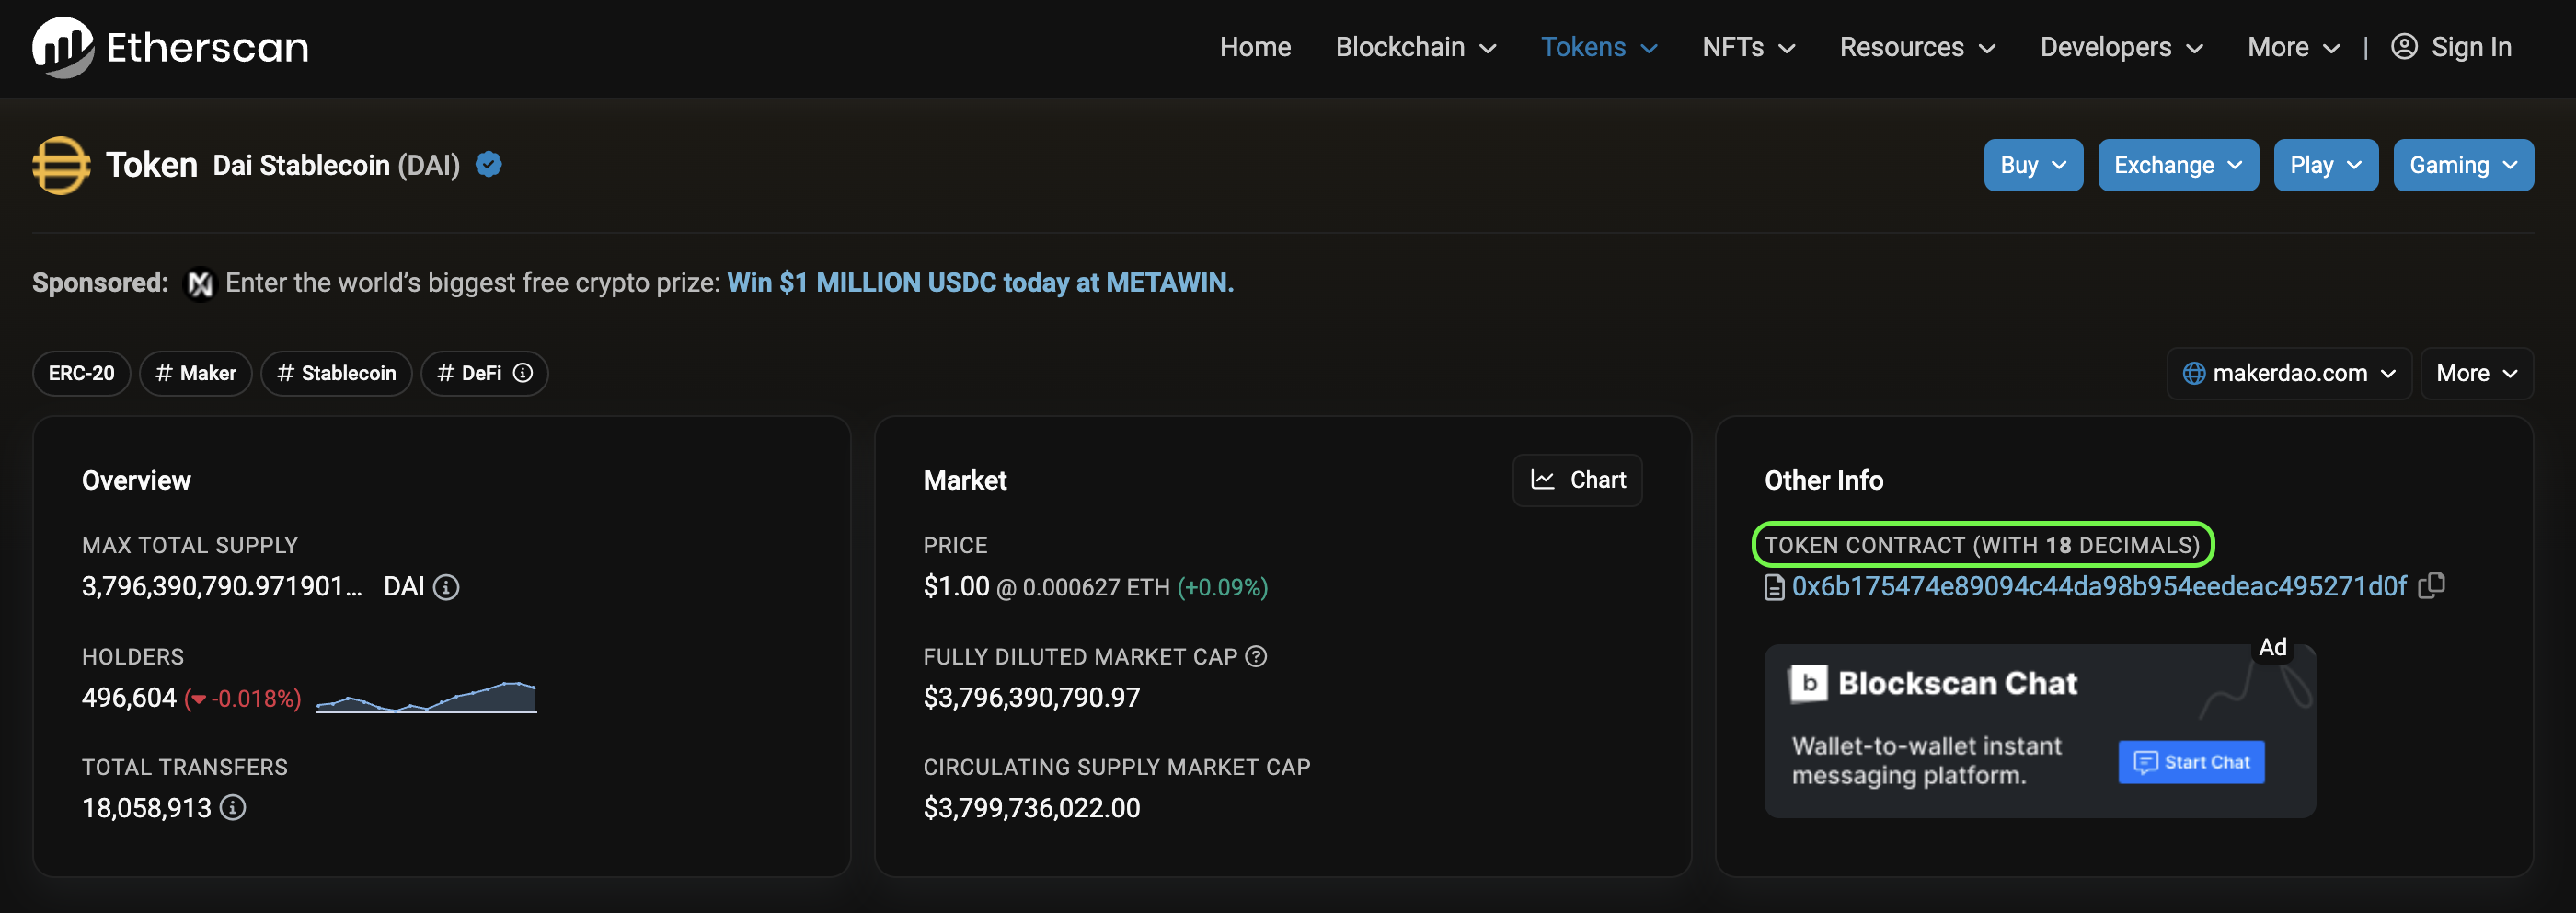Click the contract file icon before address

(1774, 587)
